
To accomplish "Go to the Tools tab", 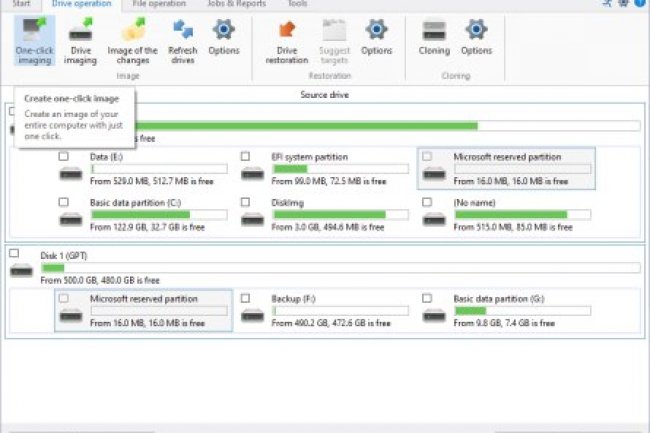I will 297,5.
